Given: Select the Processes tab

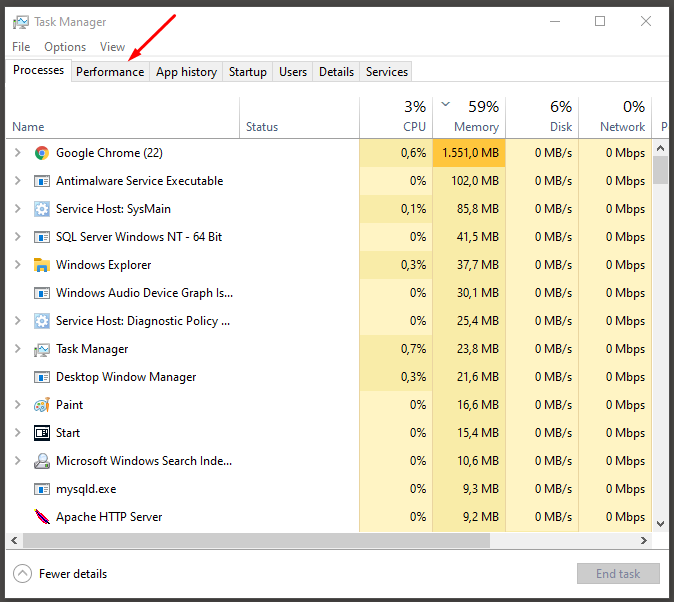Looking at the screenshot, I should point(38,70).
